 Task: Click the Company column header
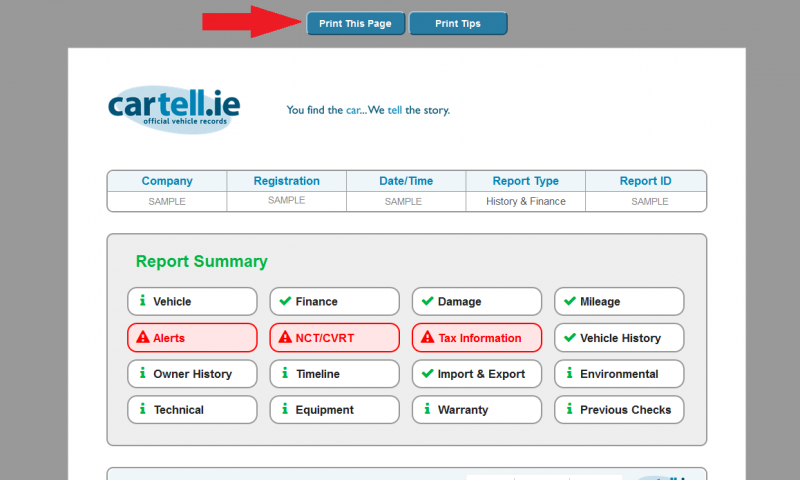pyautogui.click(x=167, y=181)
